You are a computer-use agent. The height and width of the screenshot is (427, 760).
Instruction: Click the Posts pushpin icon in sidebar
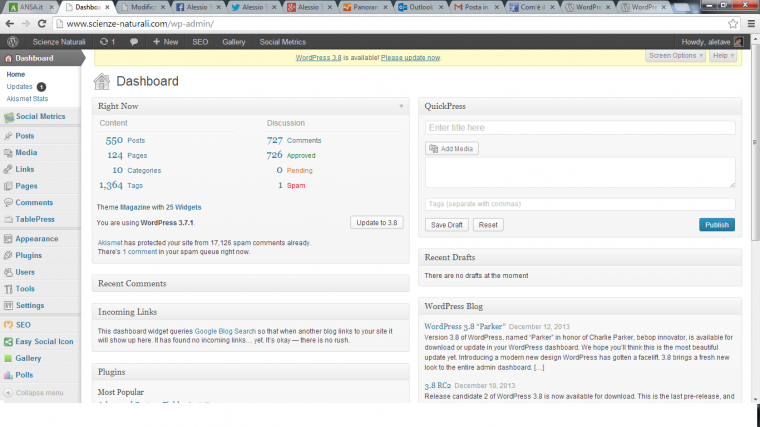(8, 136)
